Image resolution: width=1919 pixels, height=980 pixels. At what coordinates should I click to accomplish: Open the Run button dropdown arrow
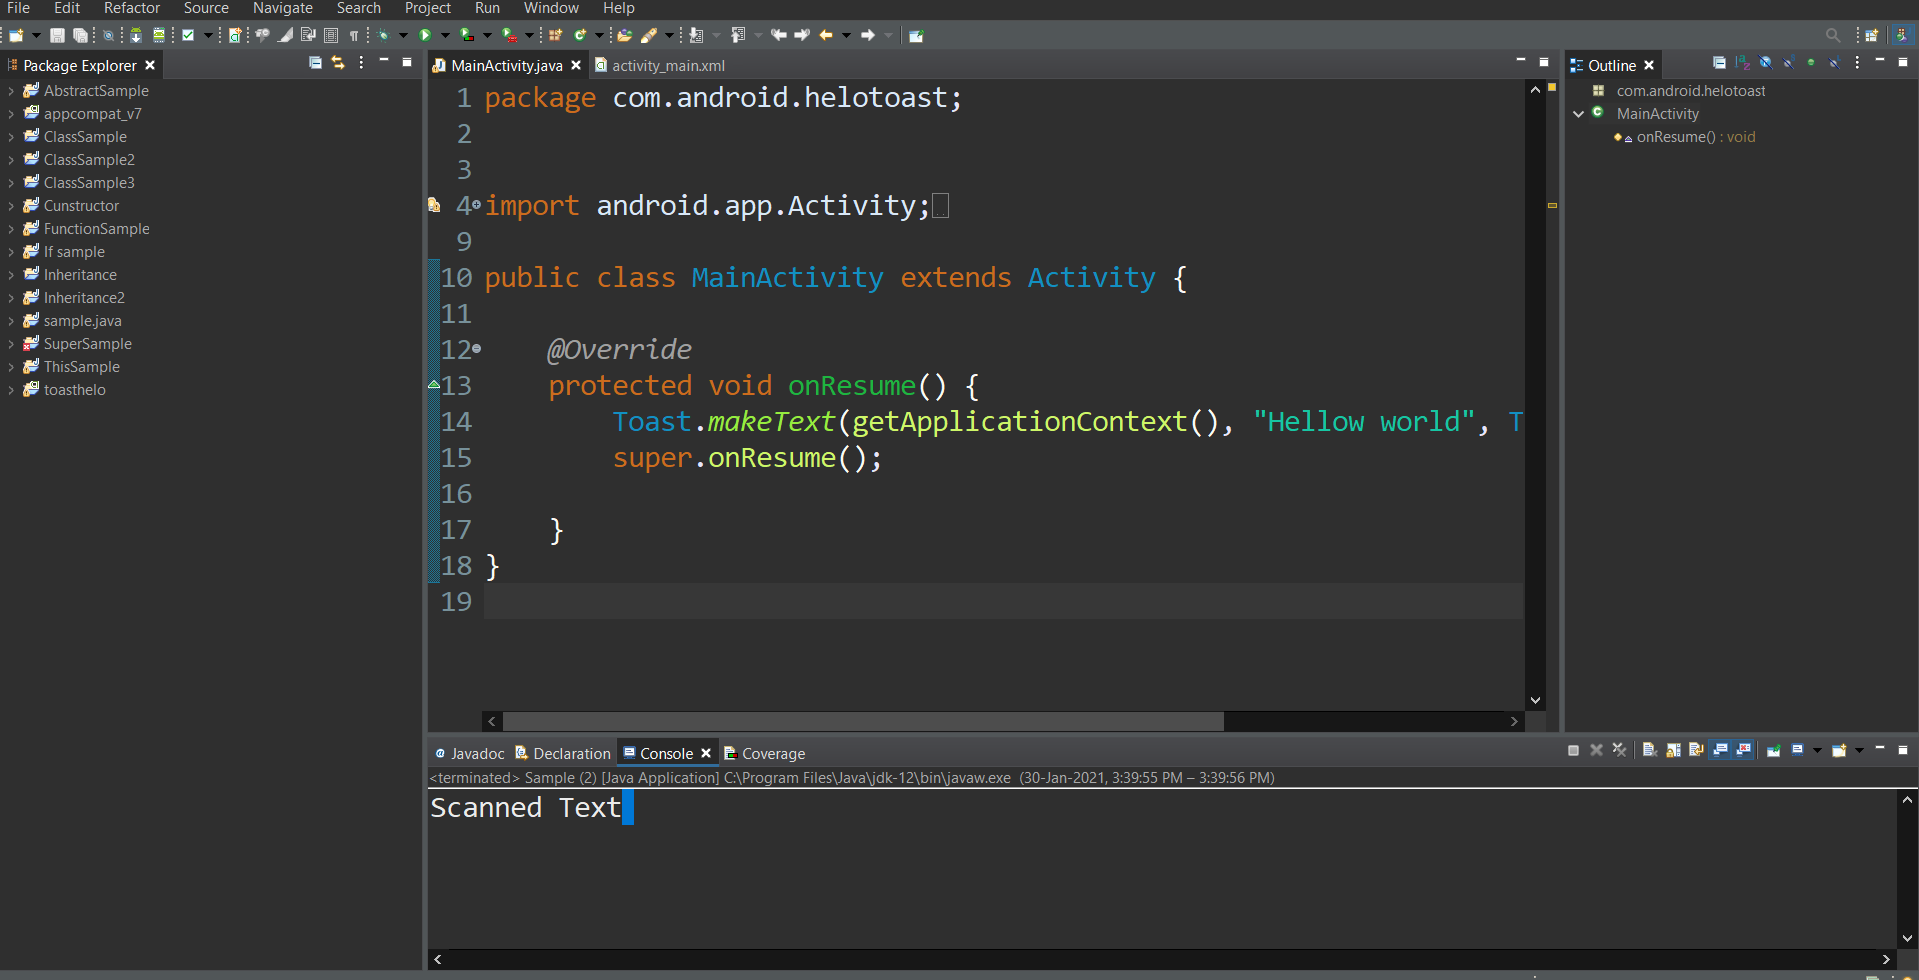coord(445,35)
